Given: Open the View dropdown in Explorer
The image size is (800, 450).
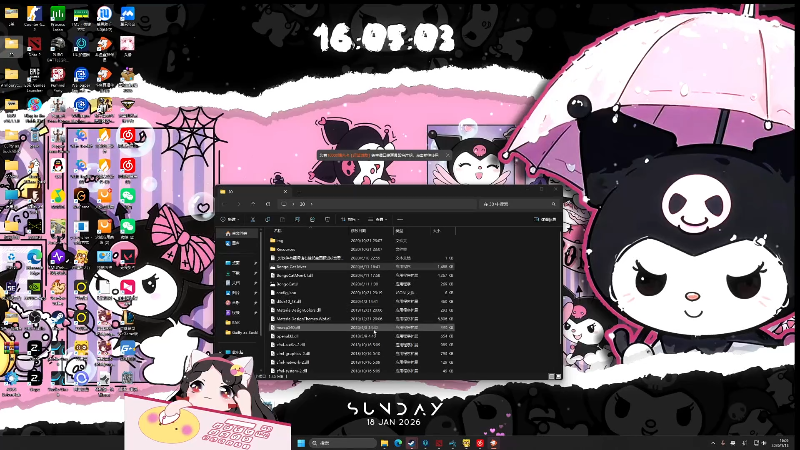Looking at the screenshot, I should point(378,219).
